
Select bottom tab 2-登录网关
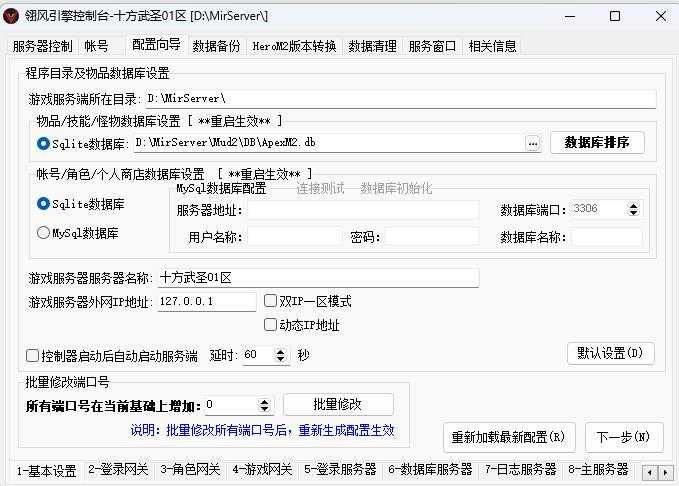[118, 470]
